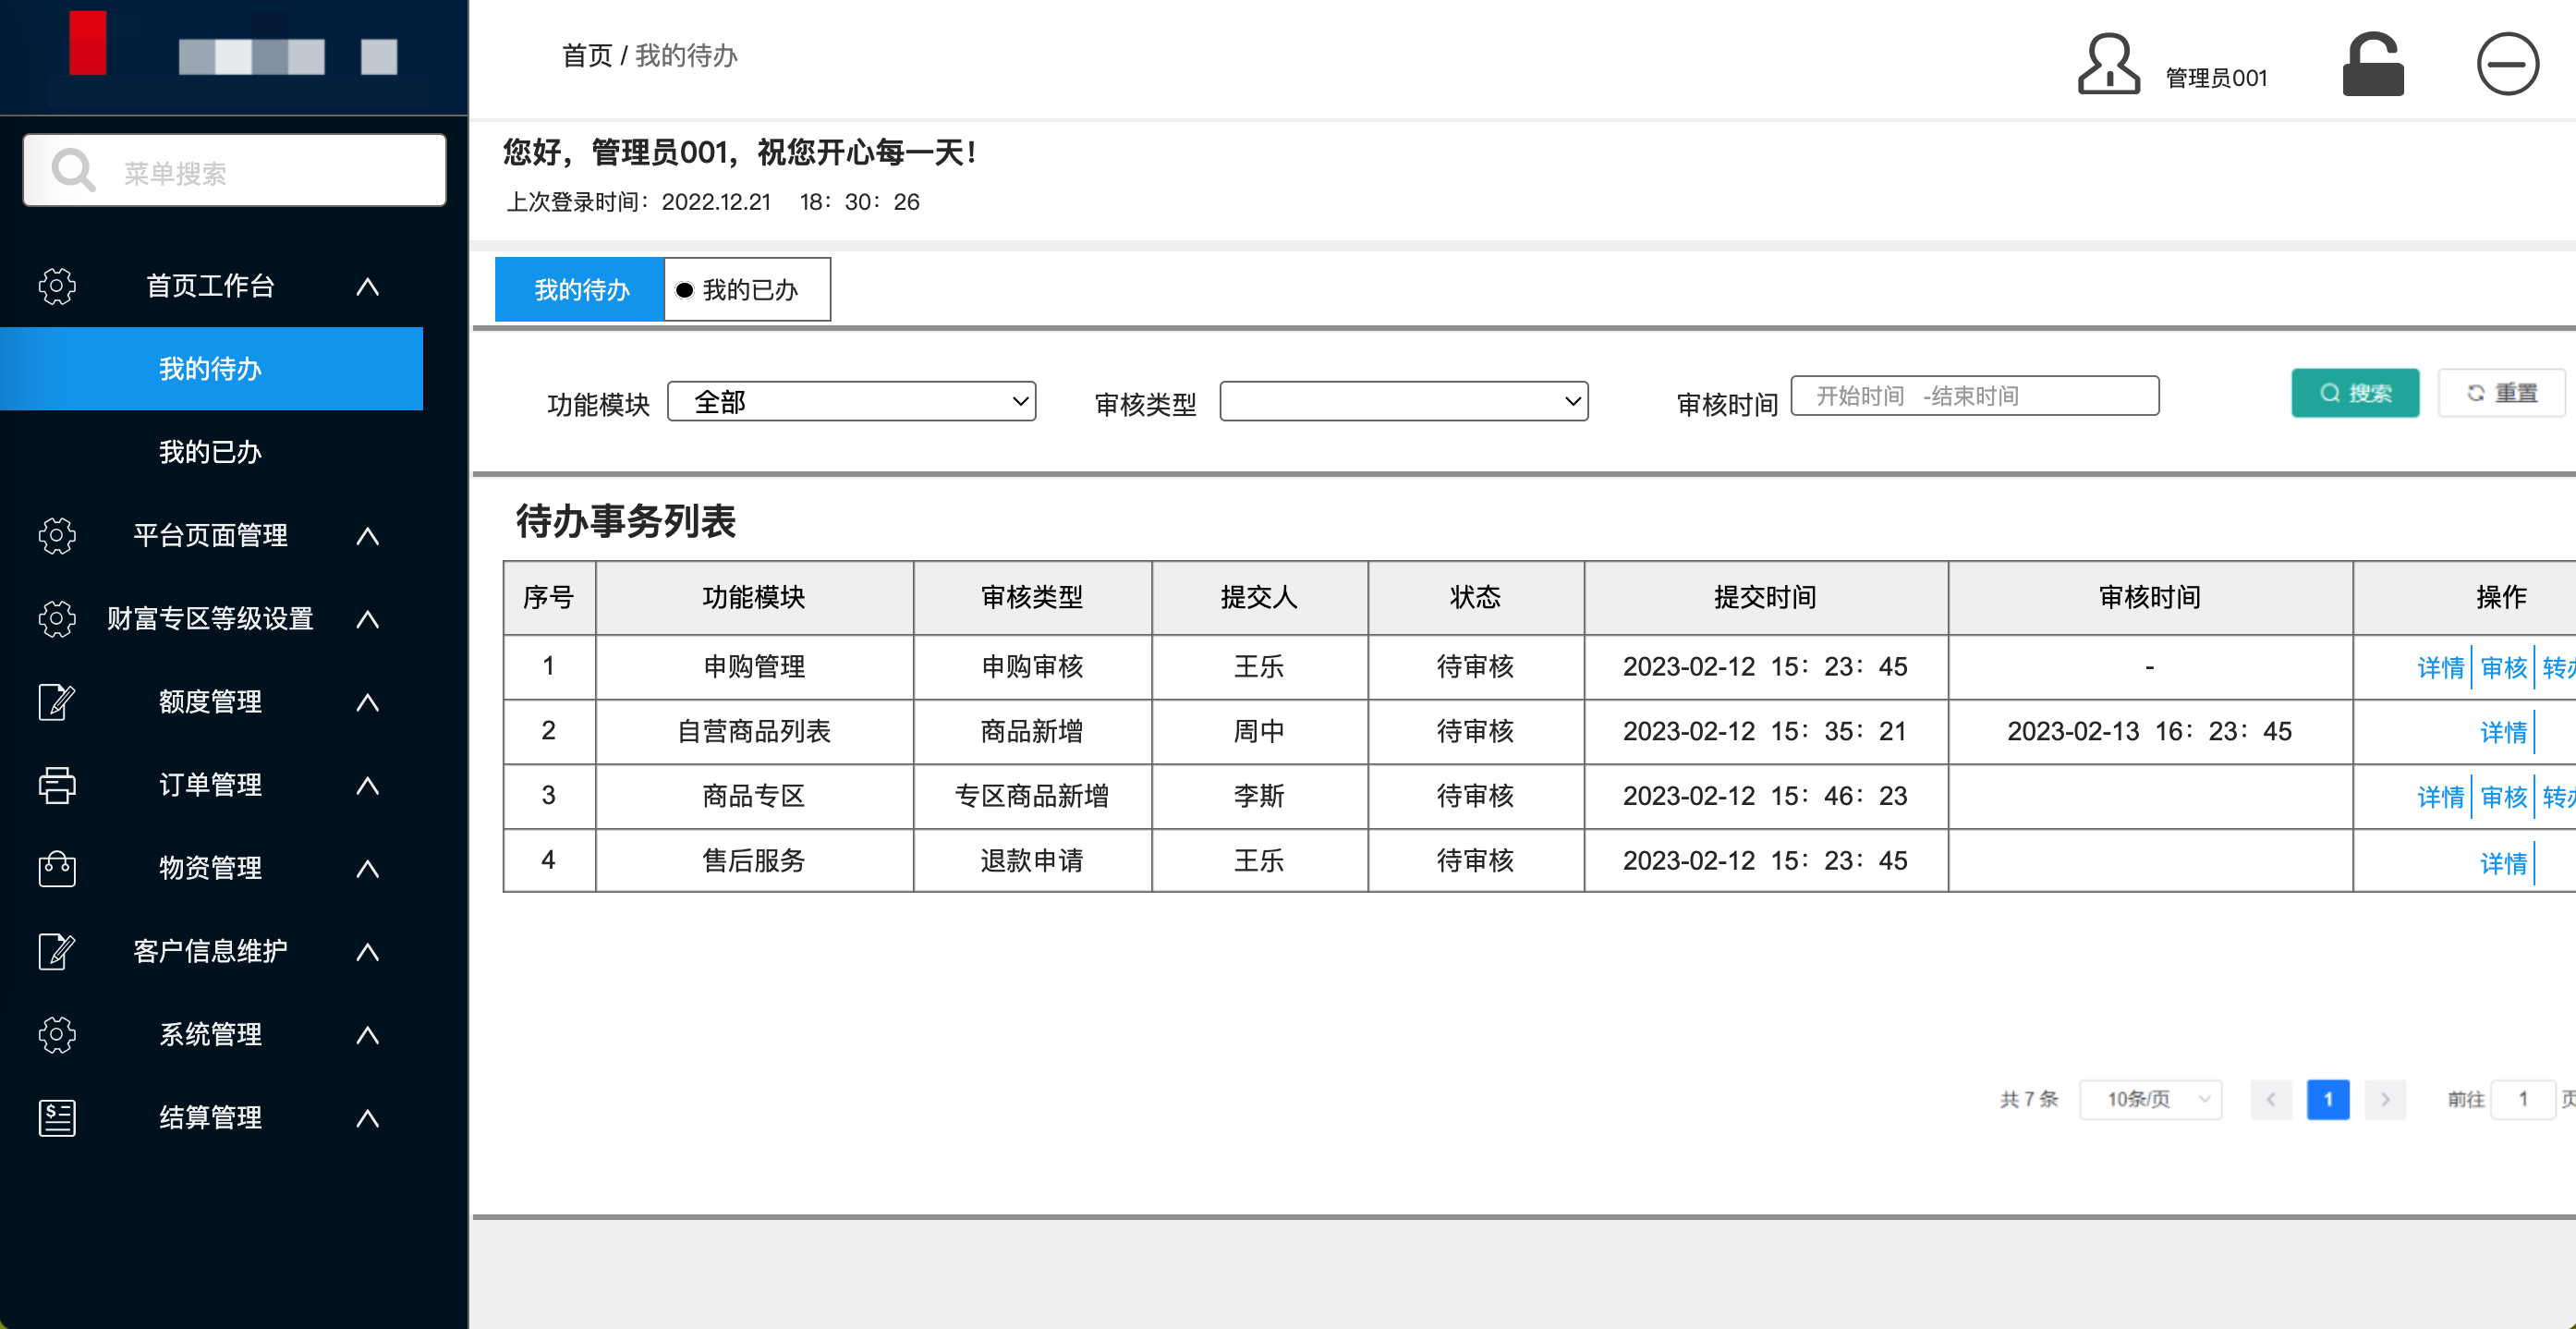Click the magnifier icon in menu search
The width and height of the screenshot is (2576, 1329).
73,170
